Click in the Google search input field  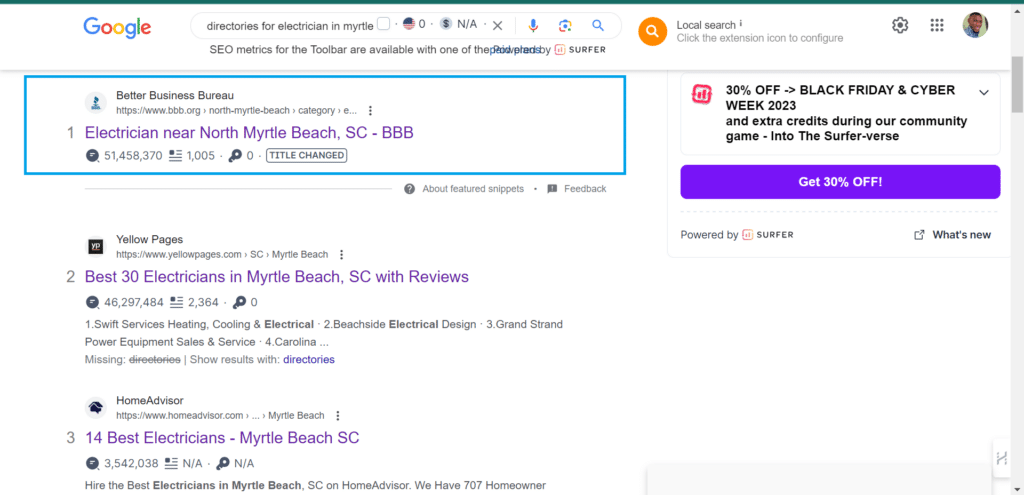290,25
